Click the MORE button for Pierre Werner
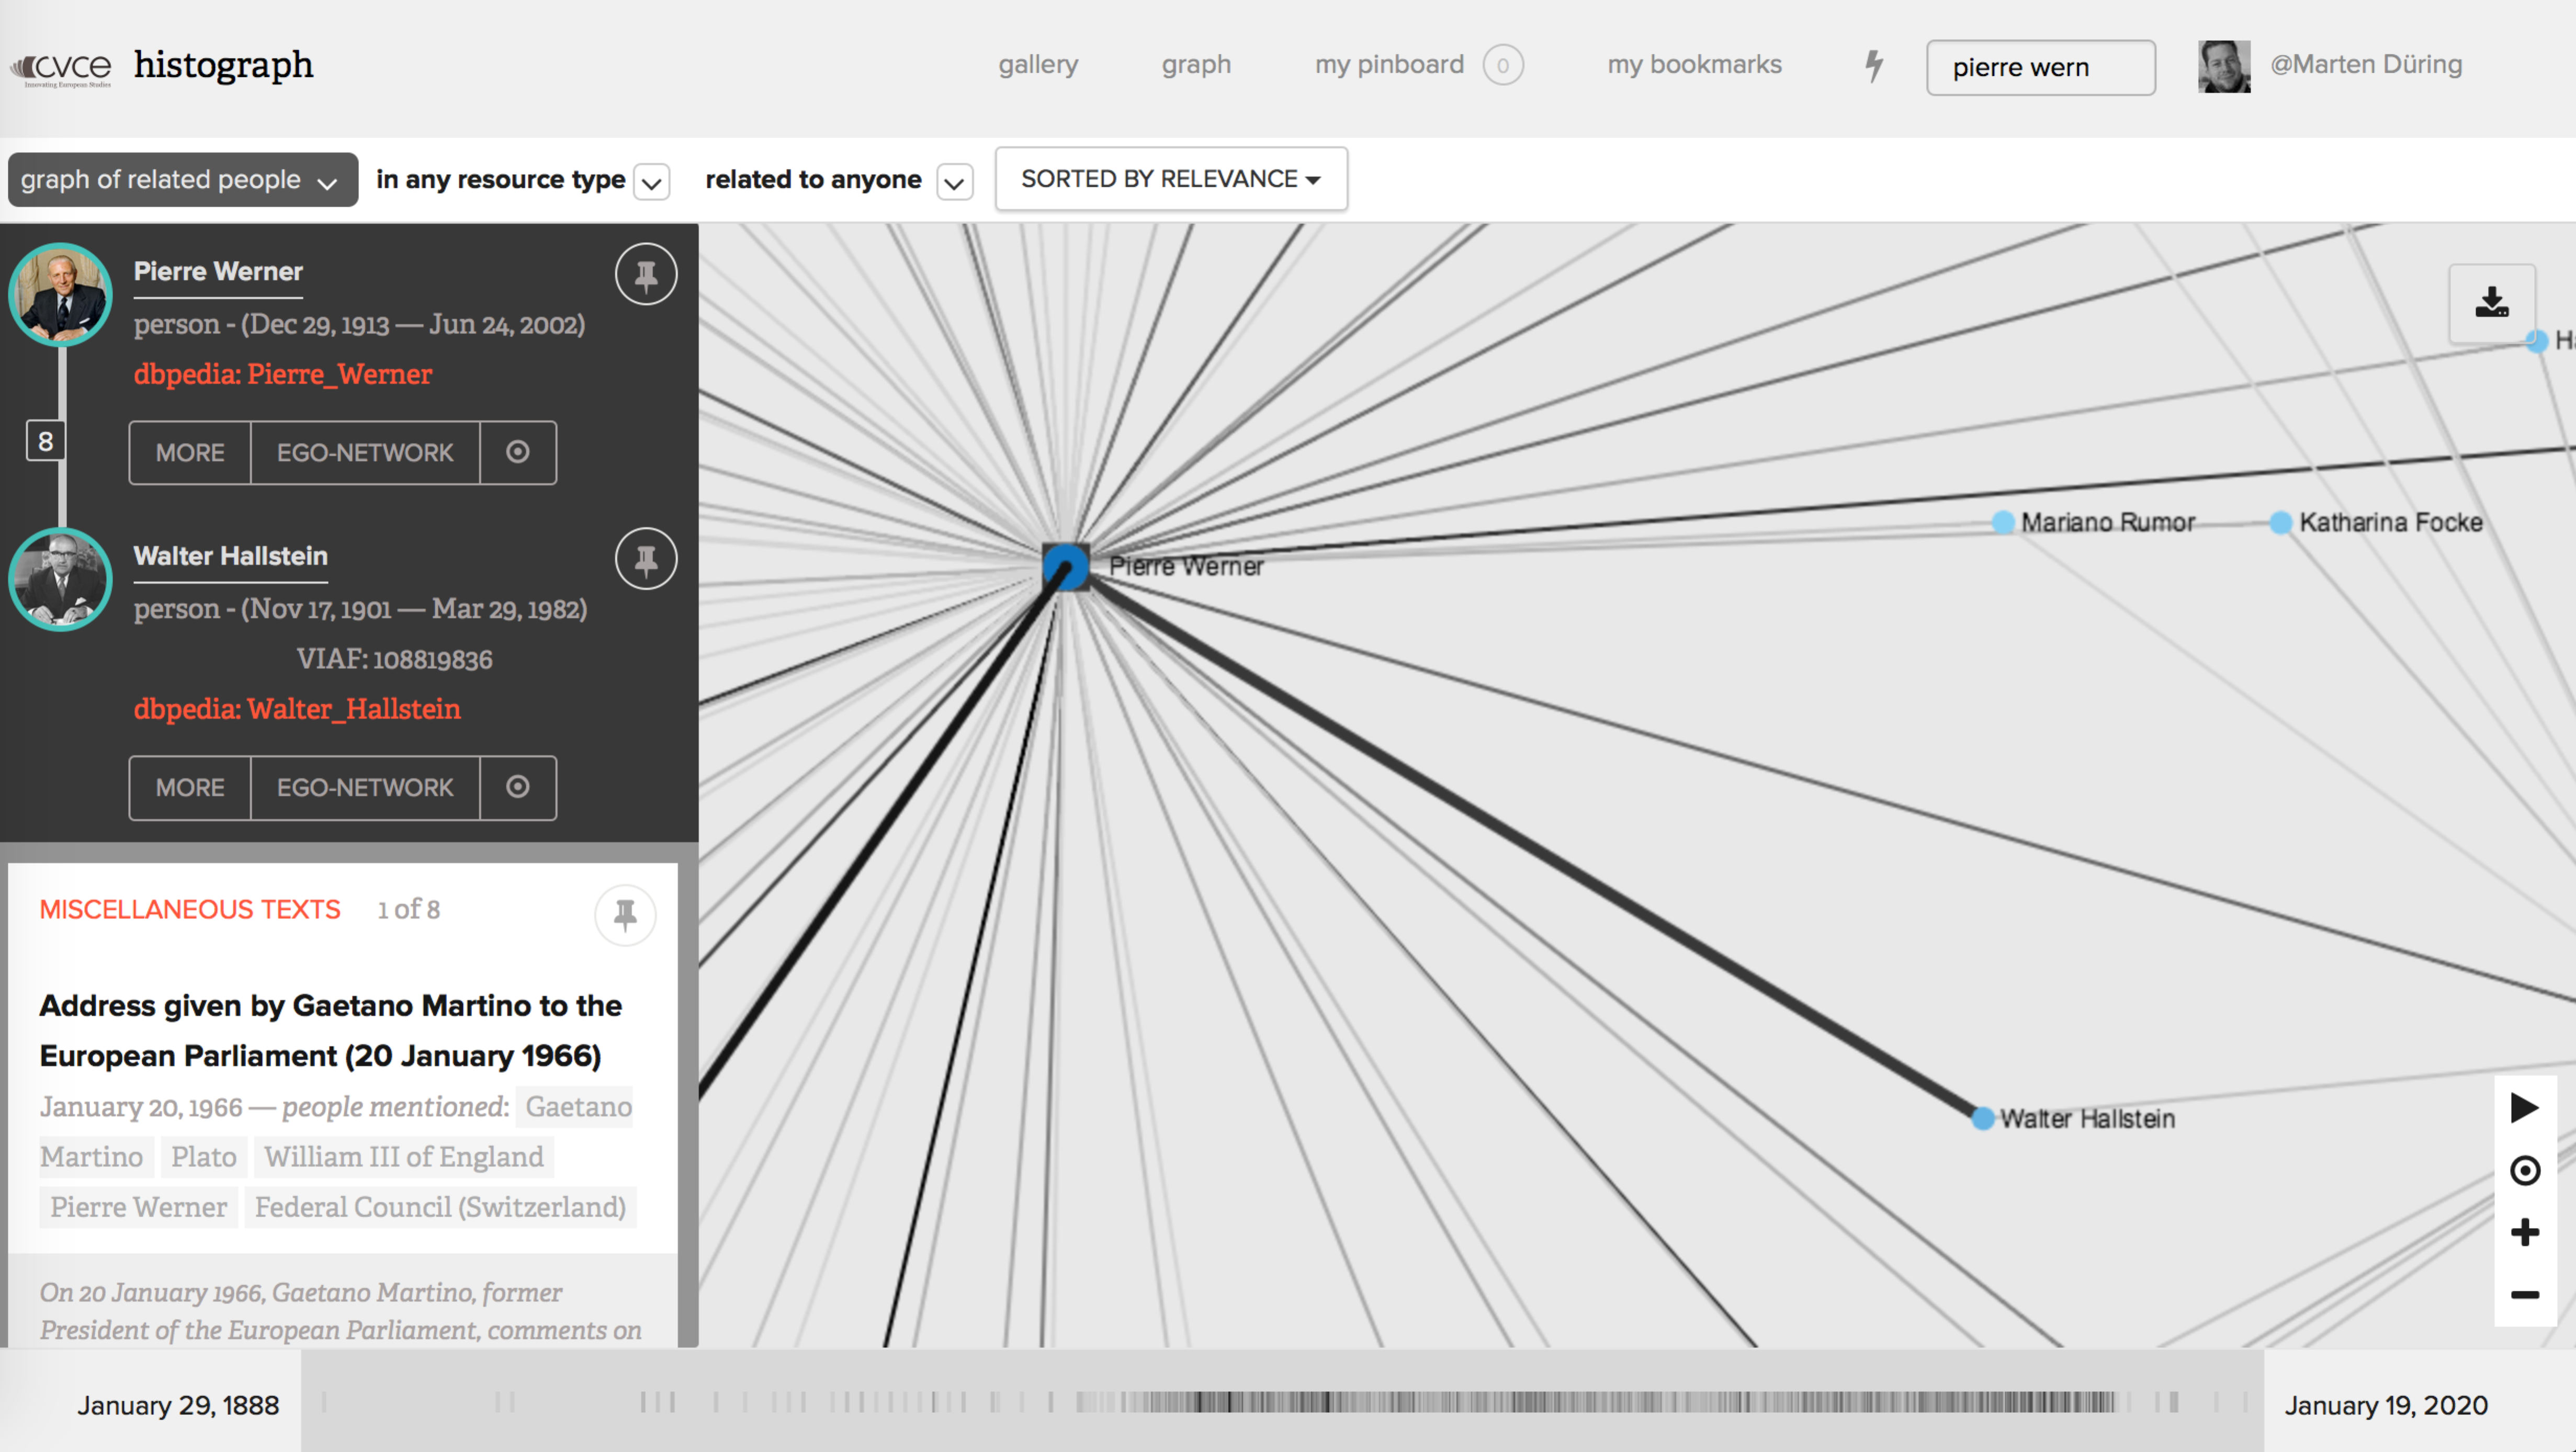This screenshot has height=1452, width=2576. (x=189, y=451)
